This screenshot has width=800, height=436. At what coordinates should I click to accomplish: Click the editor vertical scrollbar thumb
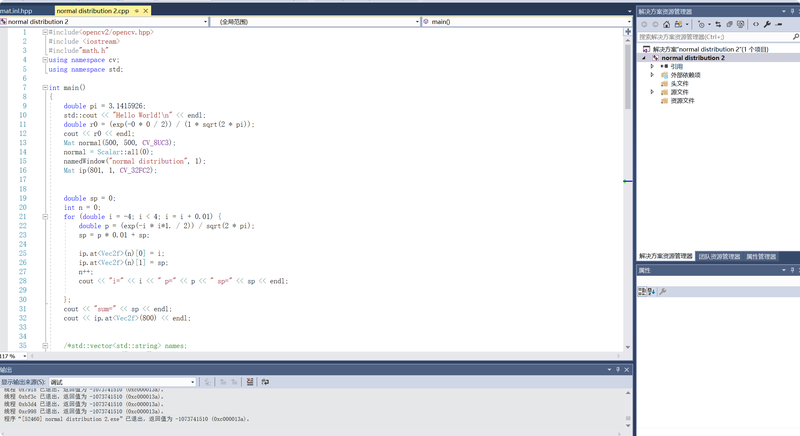pos(628,76)
